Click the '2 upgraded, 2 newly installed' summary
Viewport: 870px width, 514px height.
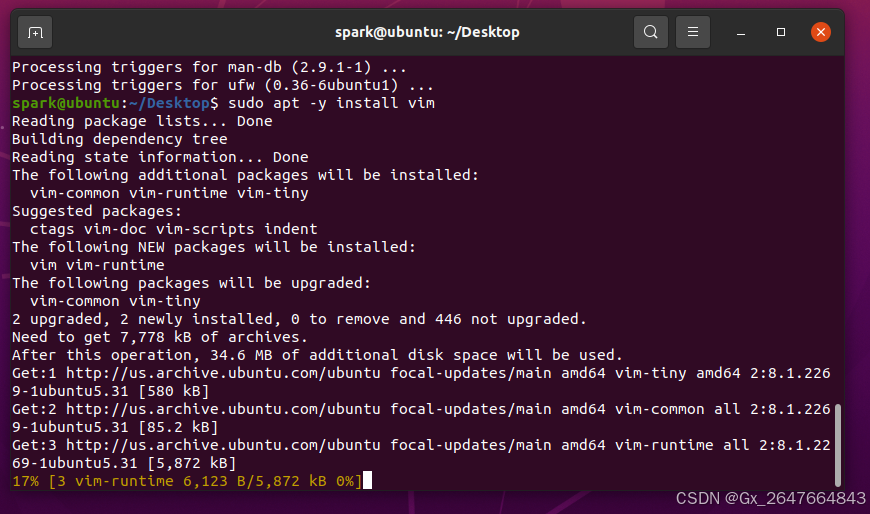click(299, 319)
